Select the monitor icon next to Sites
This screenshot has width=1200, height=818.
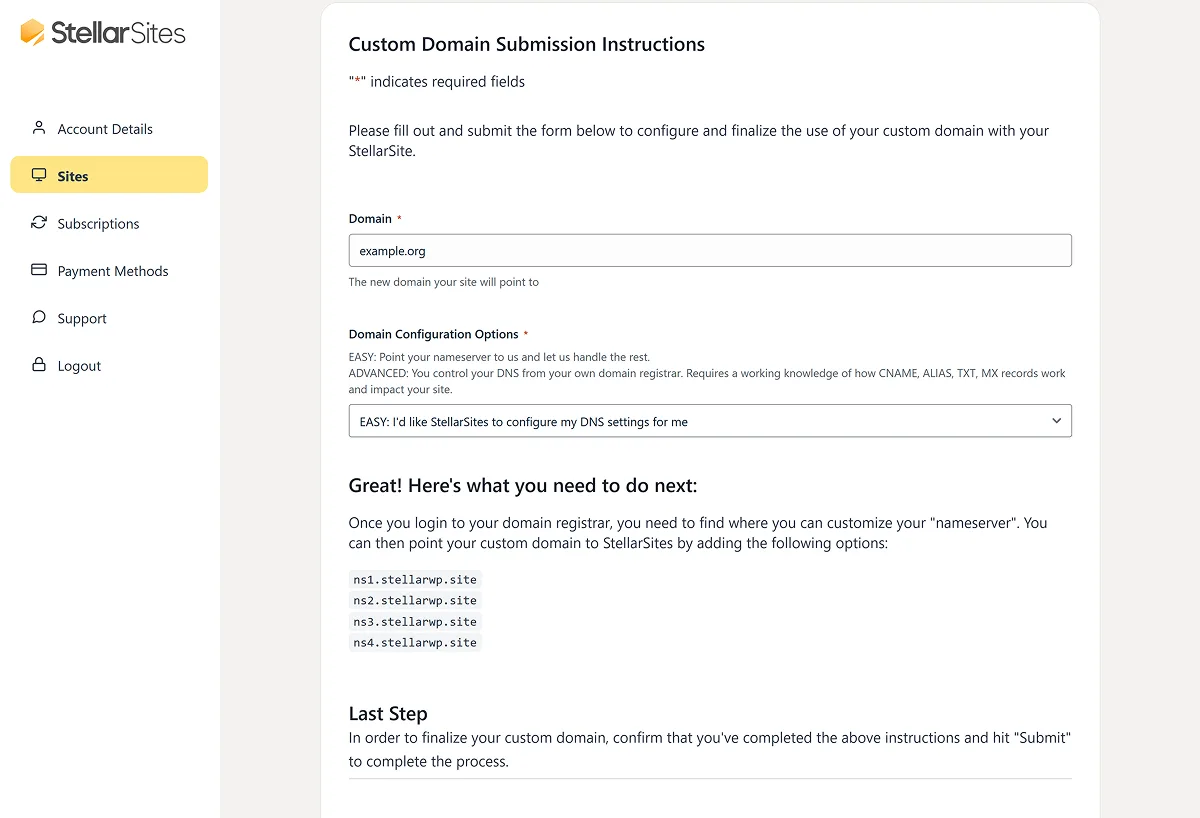point(39,175)
